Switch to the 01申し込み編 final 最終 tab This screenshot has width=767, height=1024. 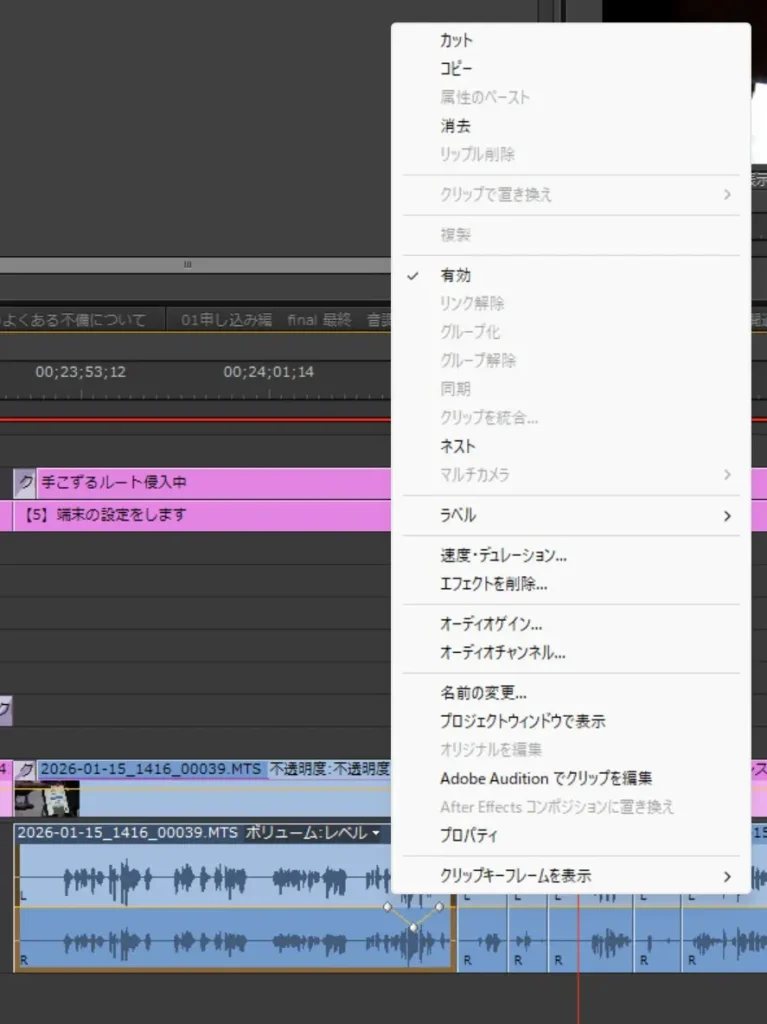pos(265,320)
